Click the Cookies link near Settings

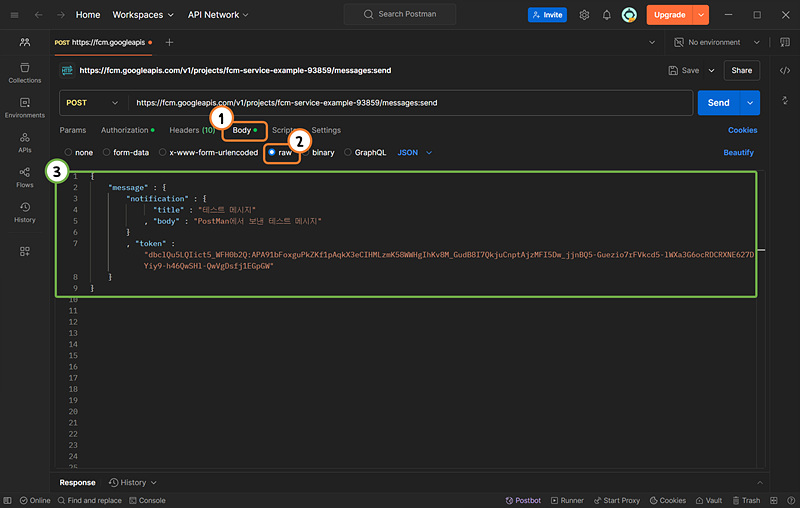point(742,130)
